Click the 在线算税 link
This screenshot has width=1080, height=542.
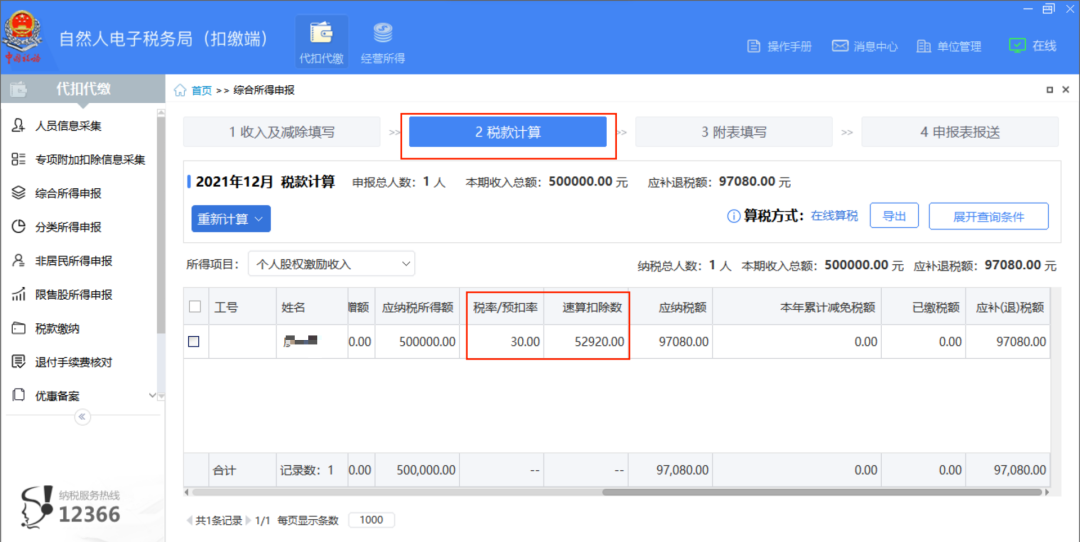click(x=834, y=216)
